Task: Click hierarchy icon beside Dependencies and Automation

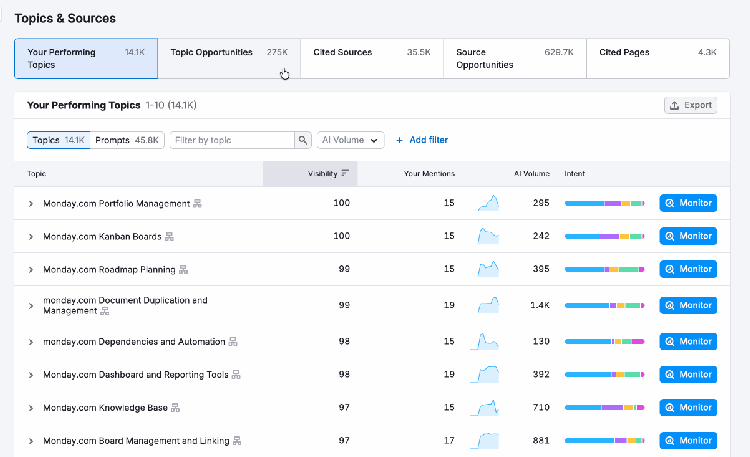Action: click(x=233, y=342)
